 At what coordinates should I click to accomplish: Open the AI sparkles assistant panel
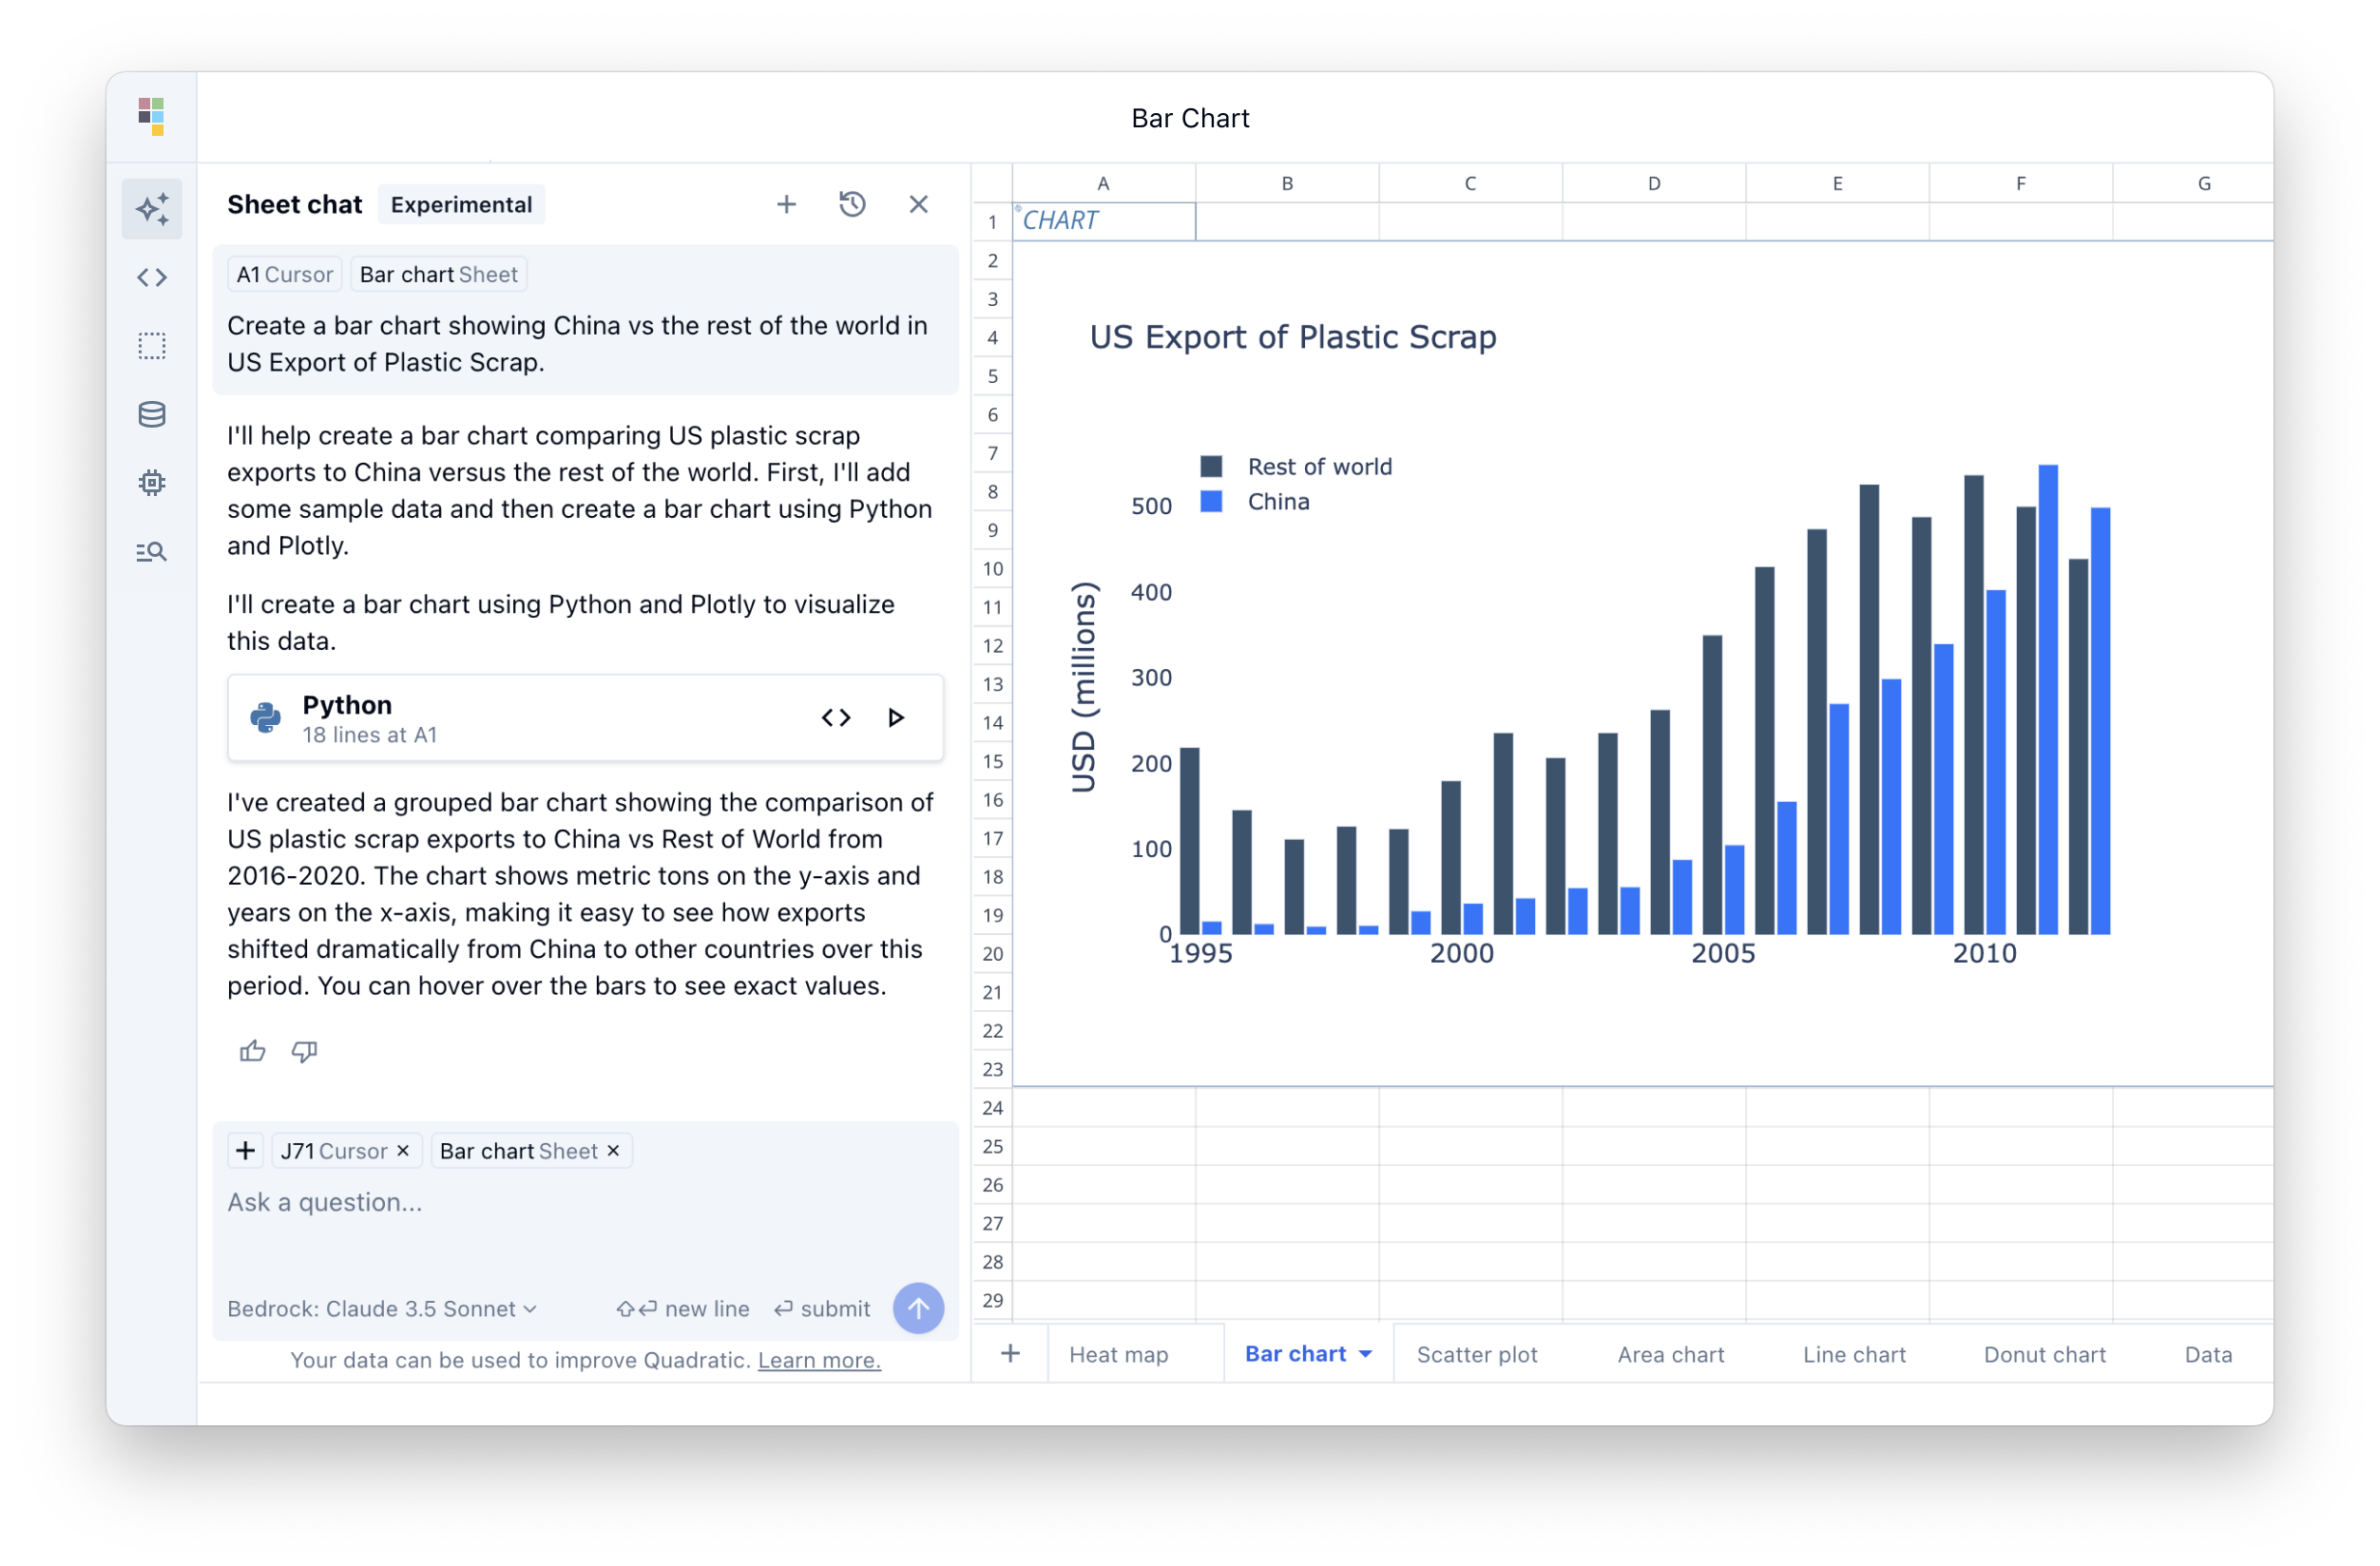tap(152, 209)
